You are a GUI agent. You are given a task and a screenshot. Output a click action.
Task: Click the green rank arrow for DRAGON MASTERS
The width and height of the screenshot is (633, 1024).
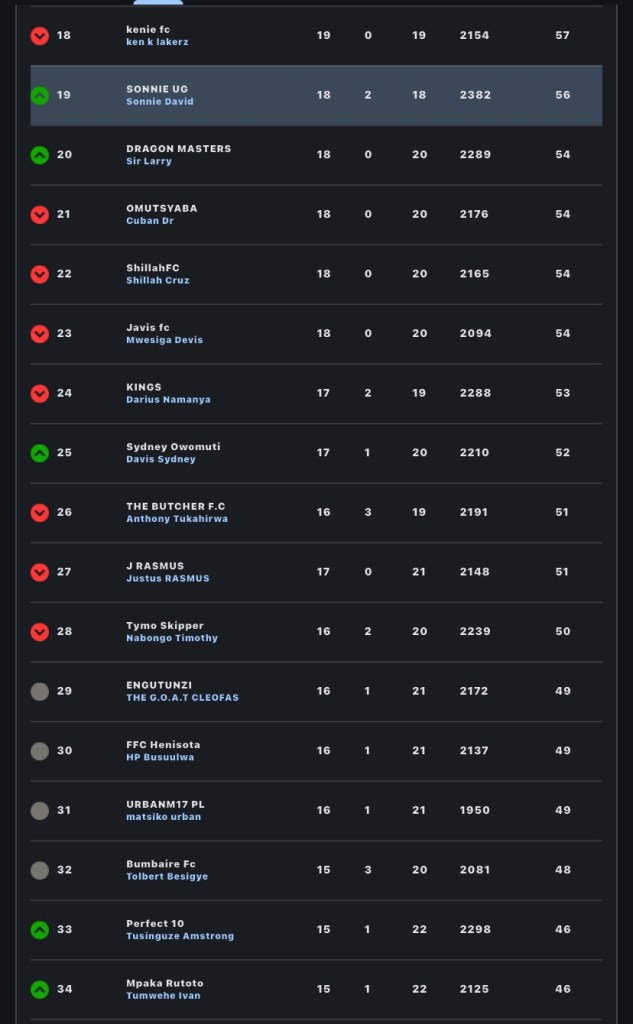40,155
